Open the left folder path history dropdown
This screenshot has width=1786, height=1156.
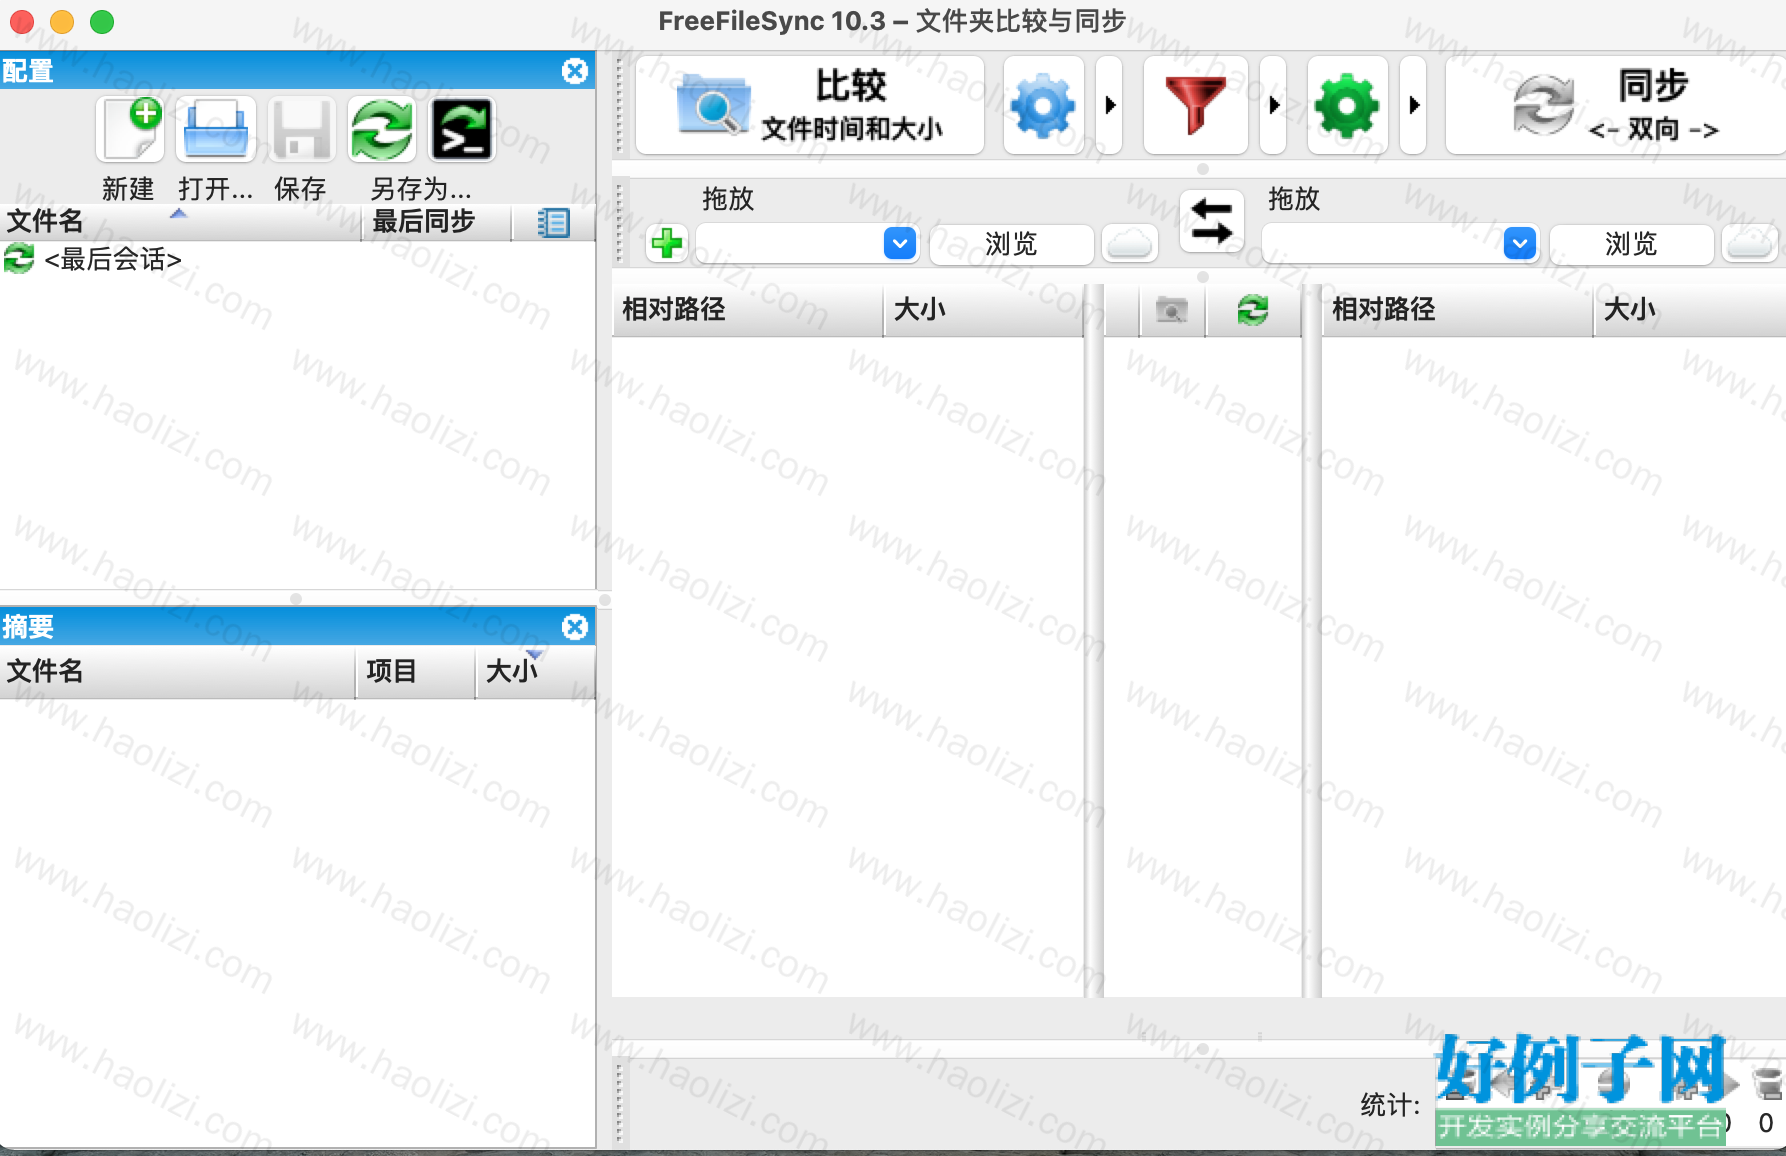(900, 243)
